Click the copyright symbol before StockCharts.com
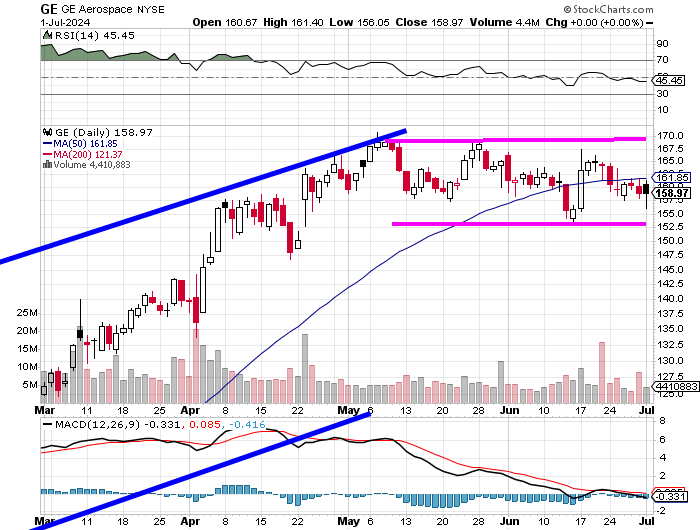 (x=567, y=9)
